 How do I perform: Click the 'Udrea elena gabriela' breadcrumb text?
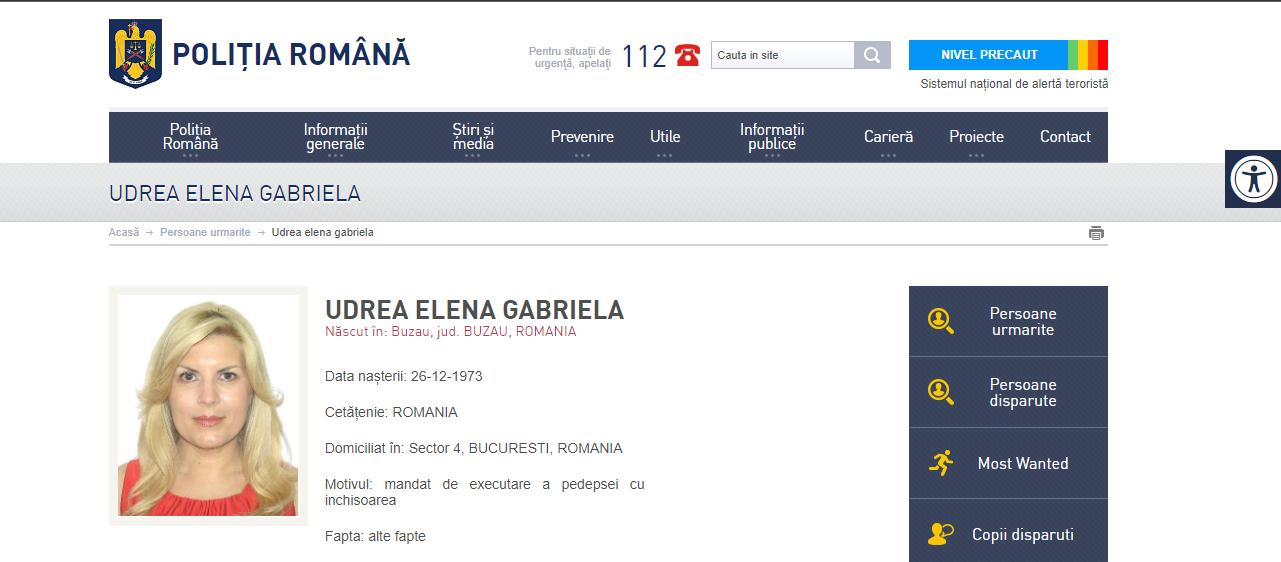(323, 232)
